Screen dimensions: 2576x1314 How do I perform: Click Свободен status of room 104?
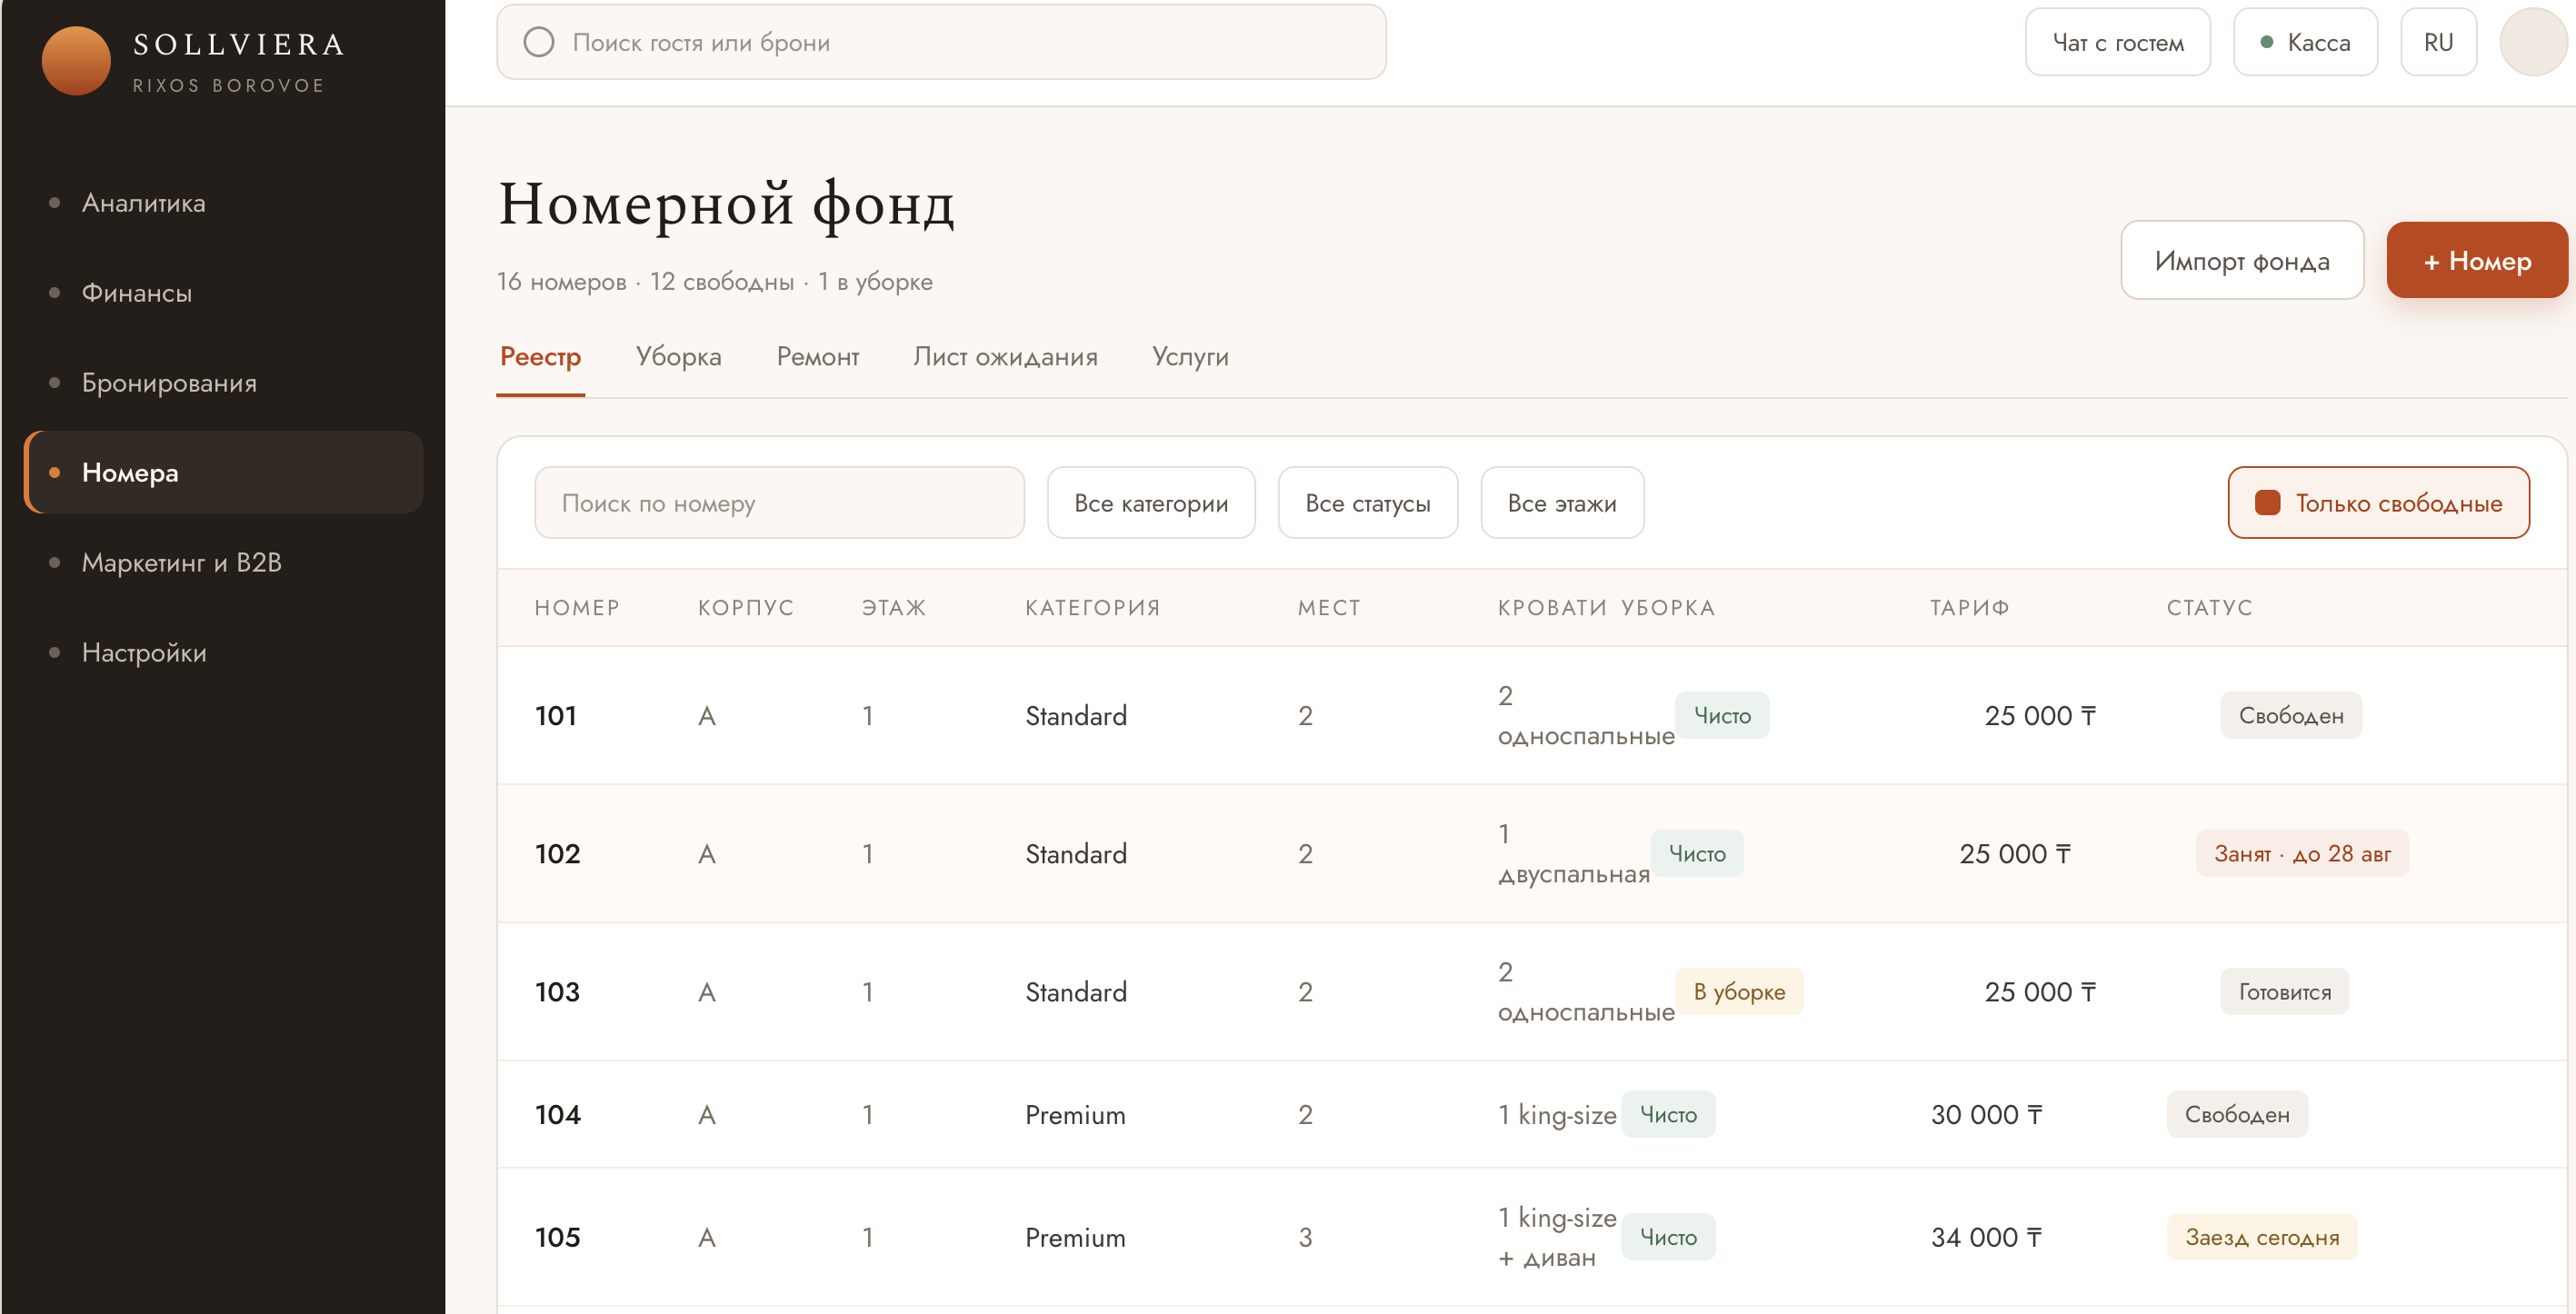click(2237, 1115)
